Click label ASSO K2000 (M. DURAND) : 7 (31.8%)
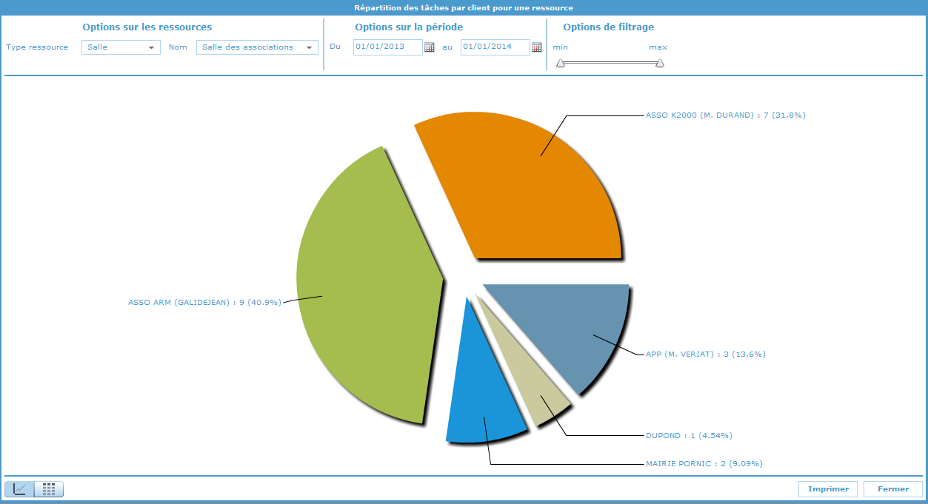 point(725,115)
